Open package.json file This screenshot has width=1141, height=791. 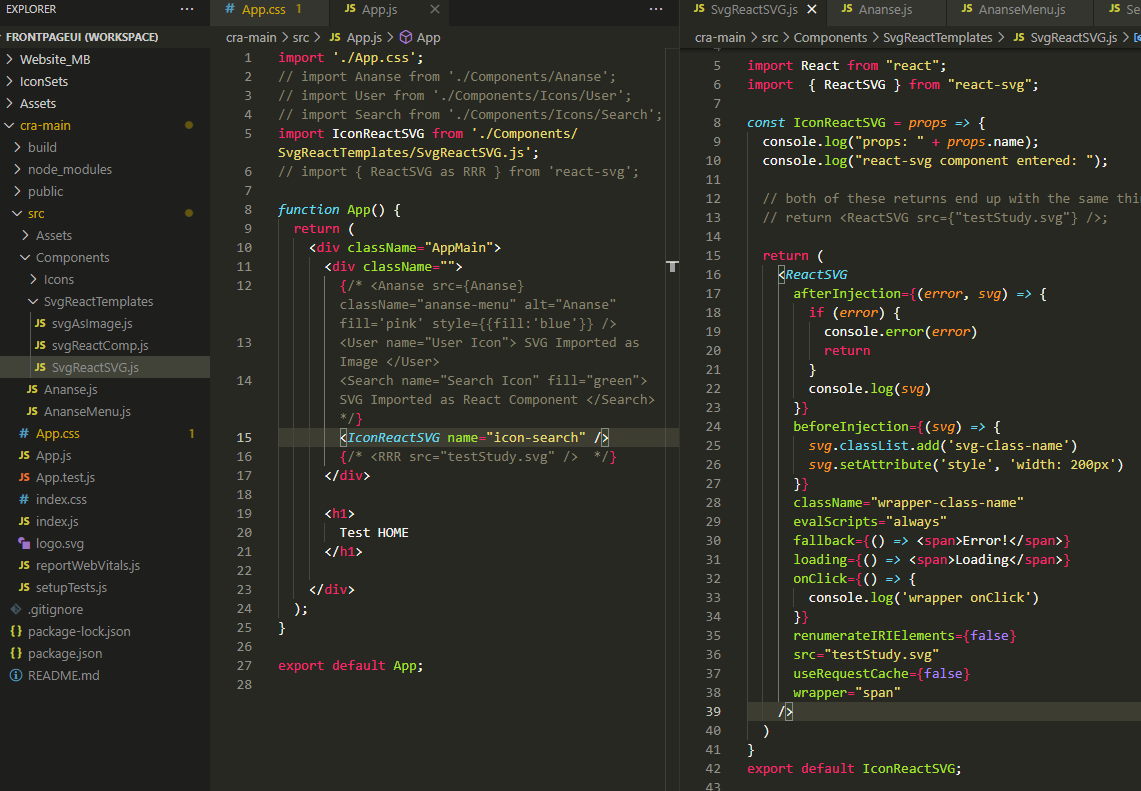pos(105,653)
